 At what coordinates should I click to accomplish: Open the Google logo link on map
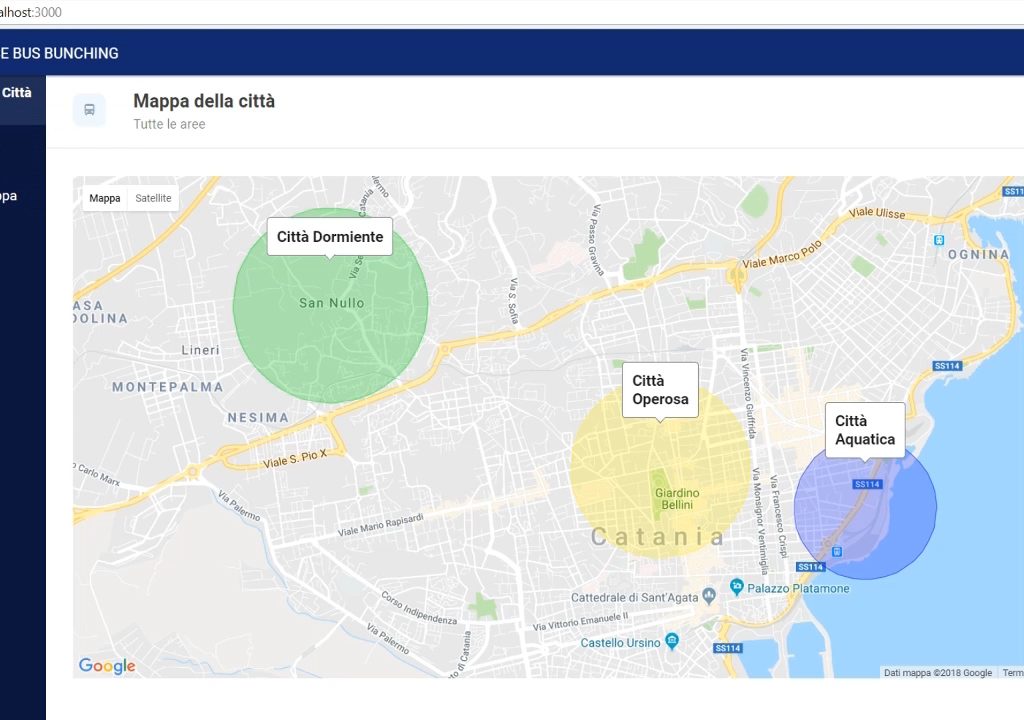107,666
